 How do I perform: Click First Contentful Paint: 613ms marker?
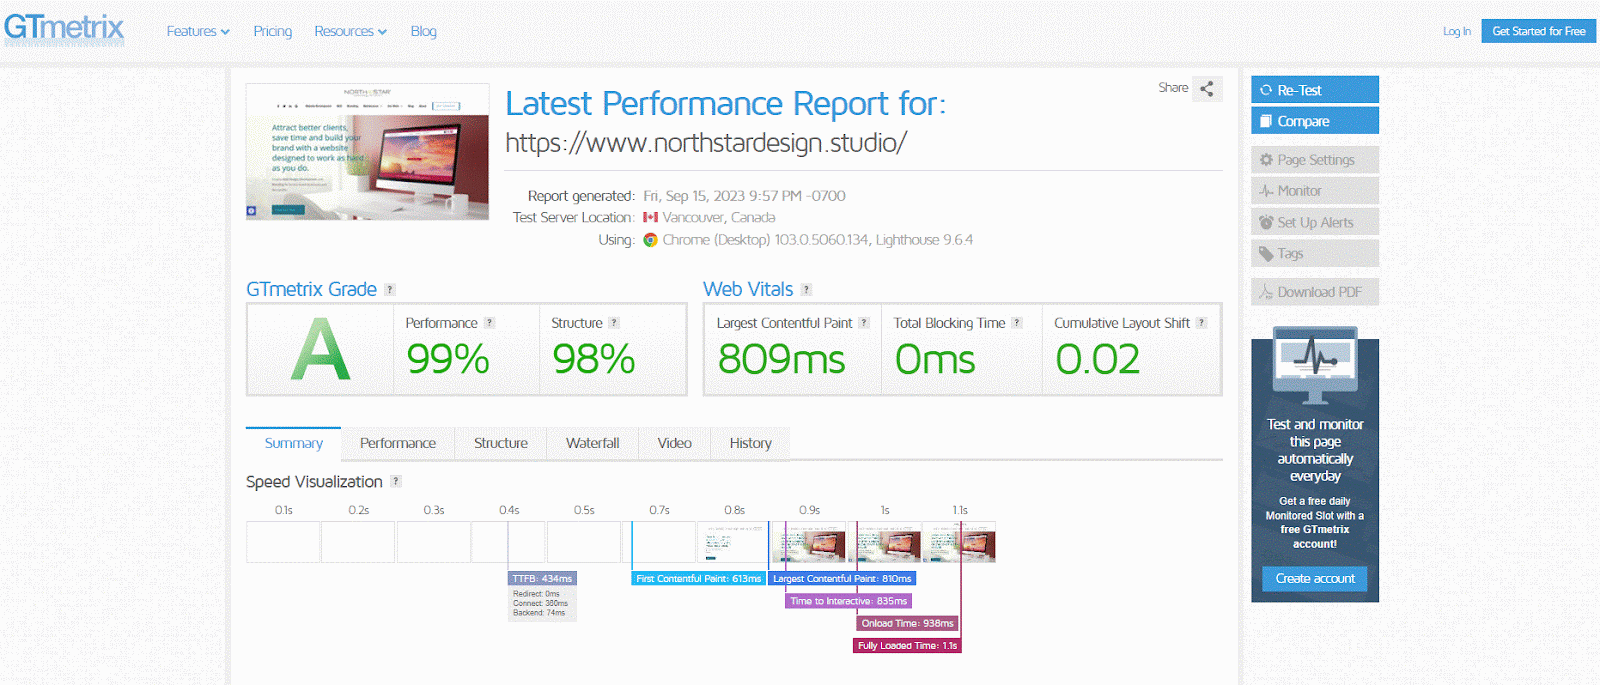click(x=699, y=578)
